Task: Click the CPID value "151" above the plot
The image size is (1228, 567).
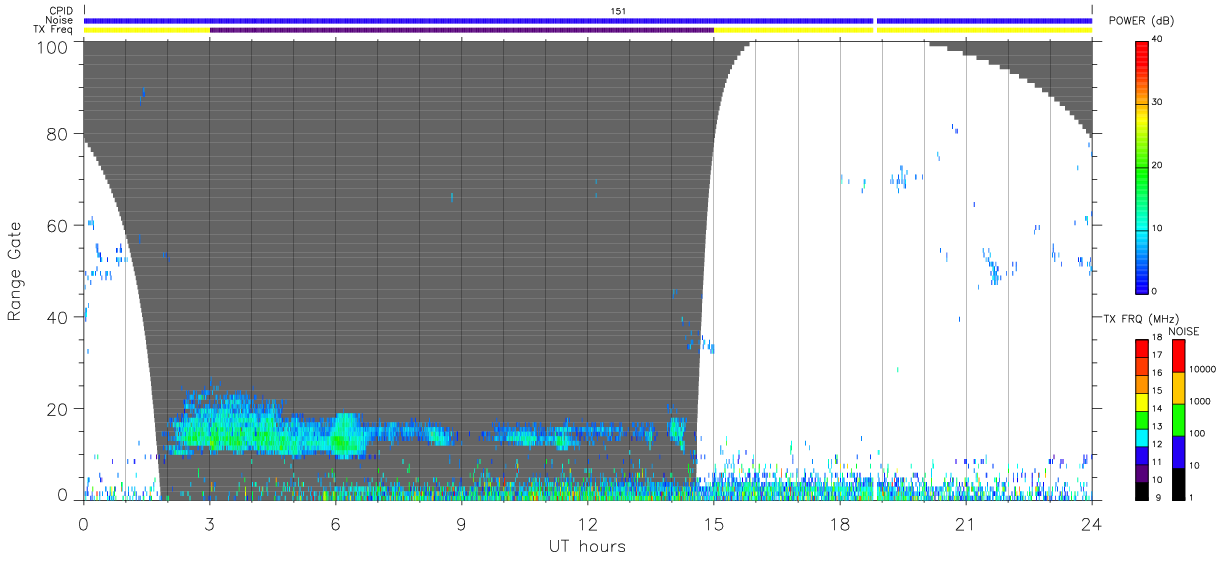Action: [x=620, y=11]
